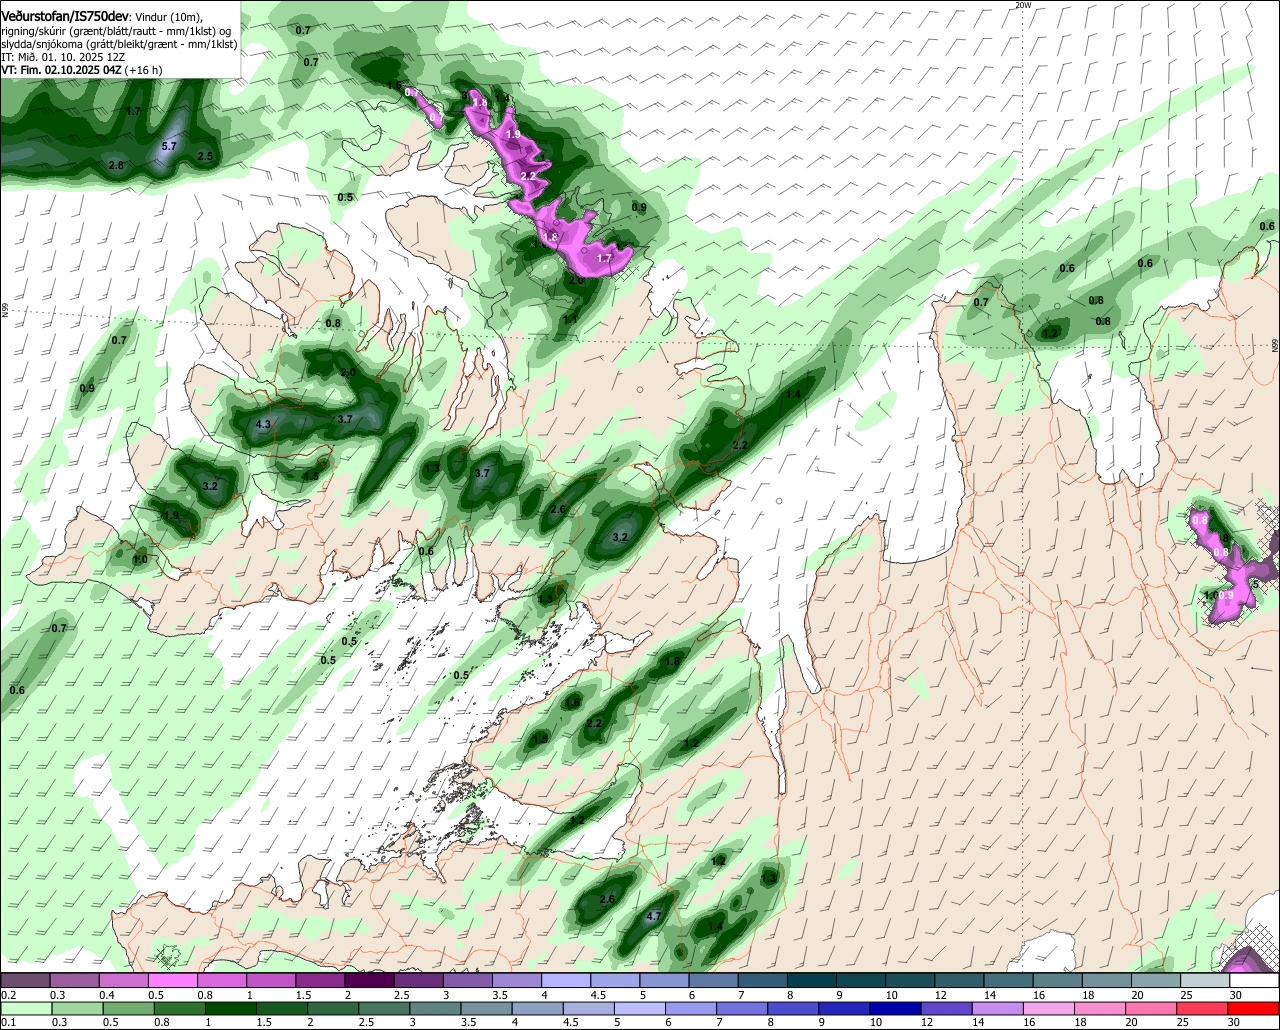Click the 'slydda/snjókoma' legend description line
1280x1030 pixels.
[119, 45]
